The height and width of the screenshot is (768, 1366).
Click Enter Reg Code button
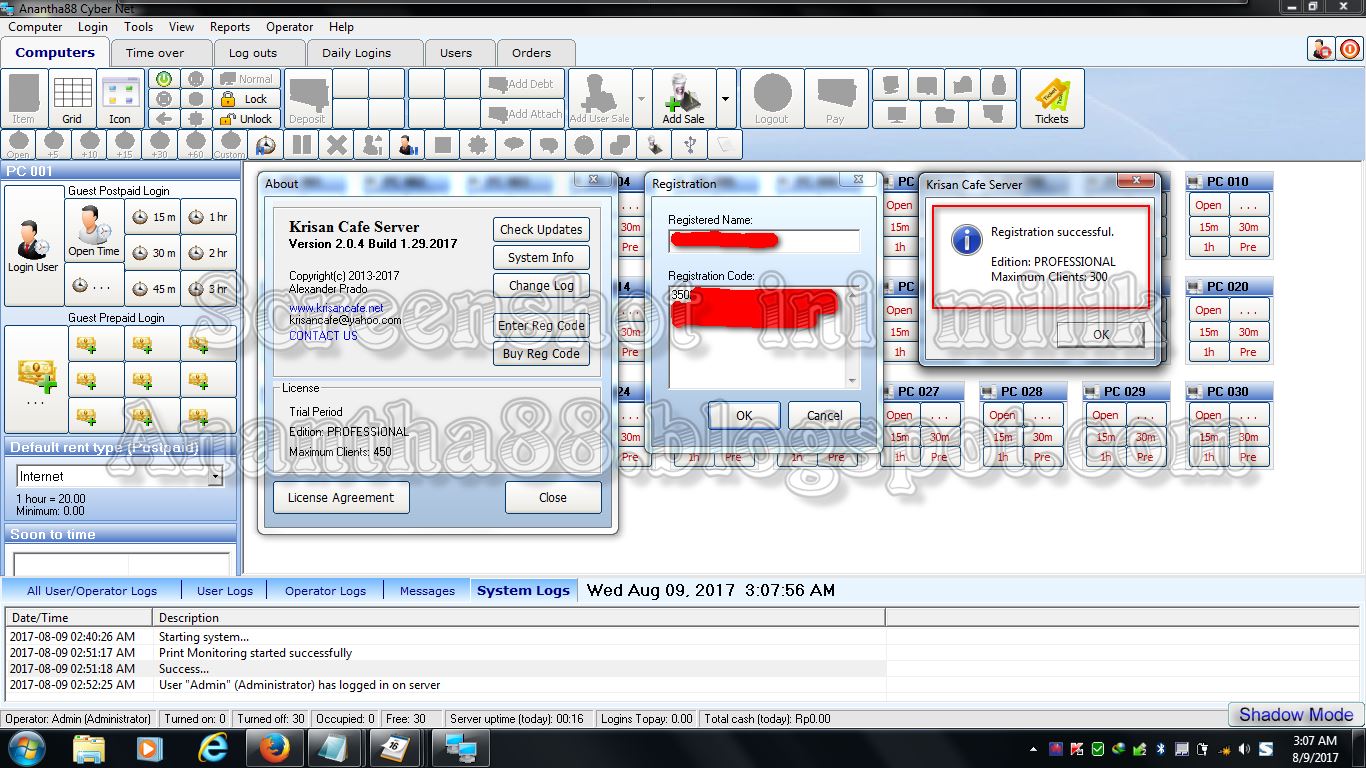pos(541,325)
